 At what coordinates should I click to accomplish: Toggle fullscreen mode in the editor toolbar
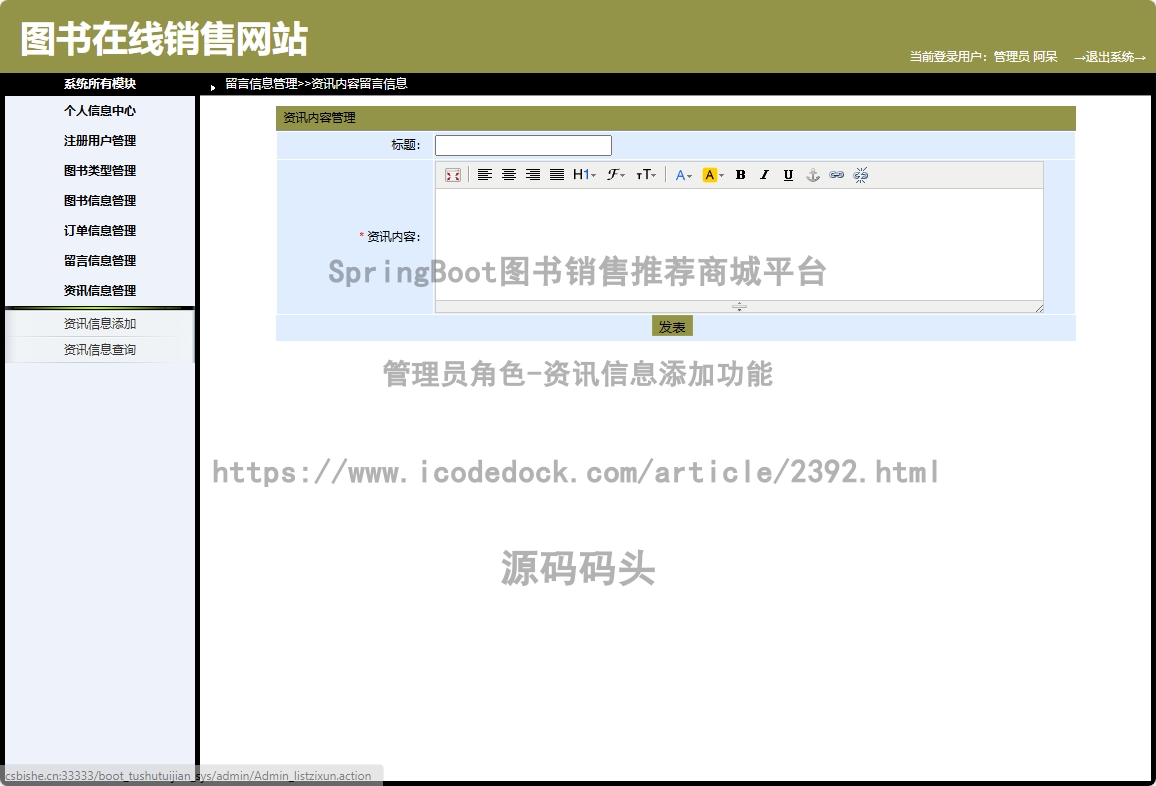453,175
